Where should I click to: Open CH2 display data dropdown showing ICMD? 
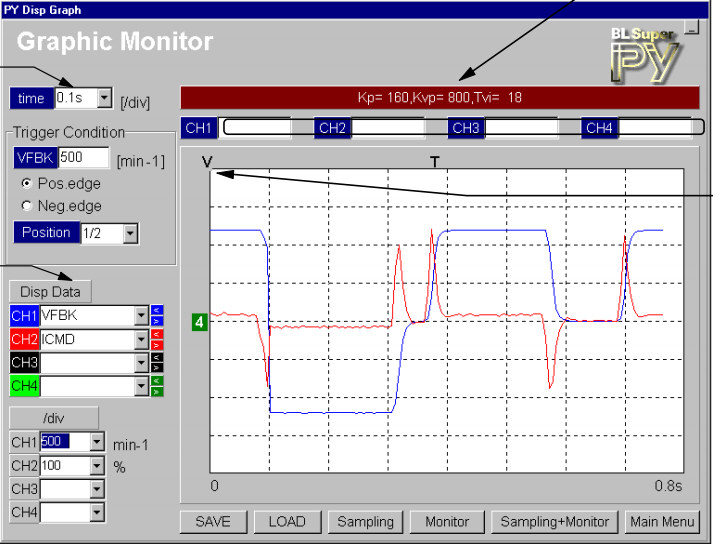140,339
